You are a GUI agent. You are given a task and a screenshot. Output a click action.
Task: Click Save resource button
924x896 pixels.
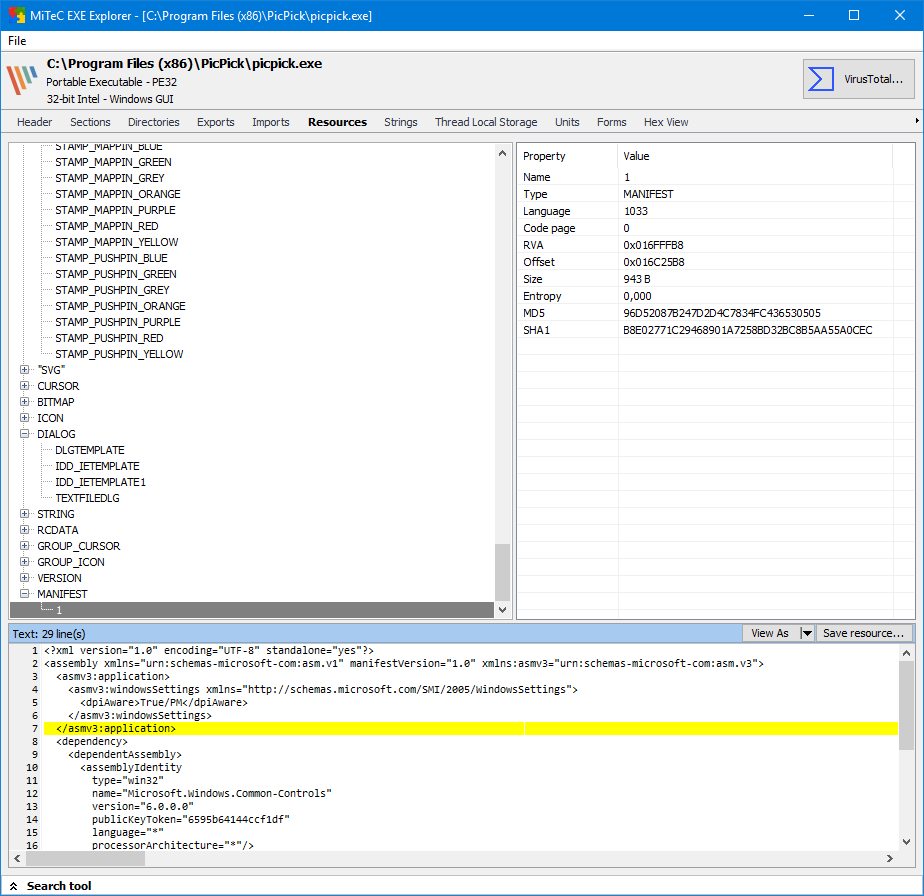click(863, 633)
